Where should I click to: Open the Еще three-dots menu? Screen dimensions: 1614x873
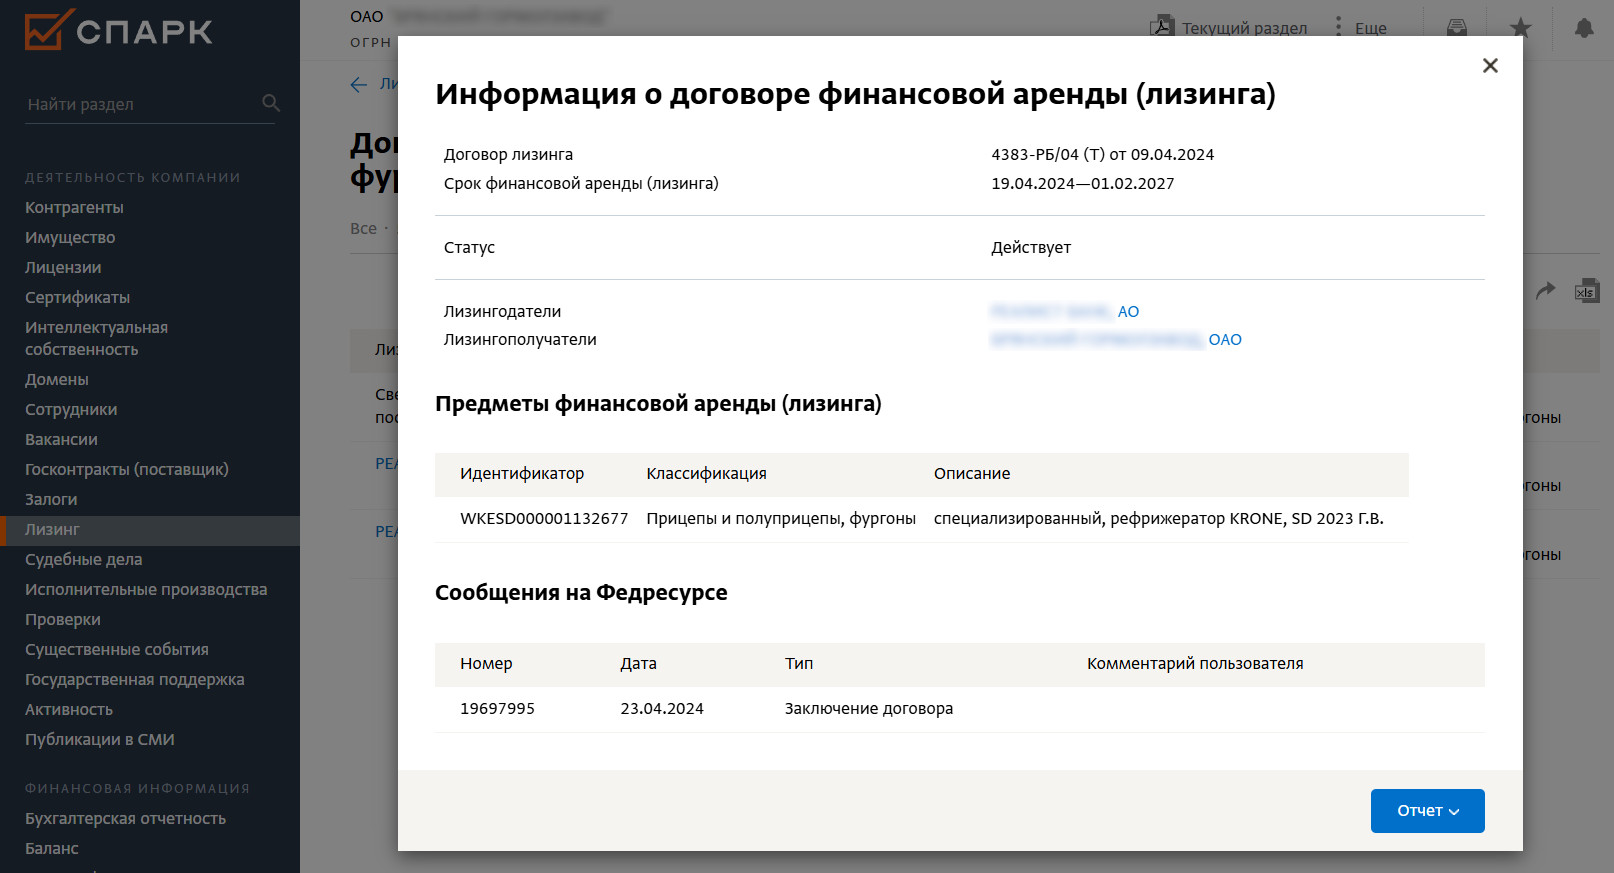(1339, 27)
